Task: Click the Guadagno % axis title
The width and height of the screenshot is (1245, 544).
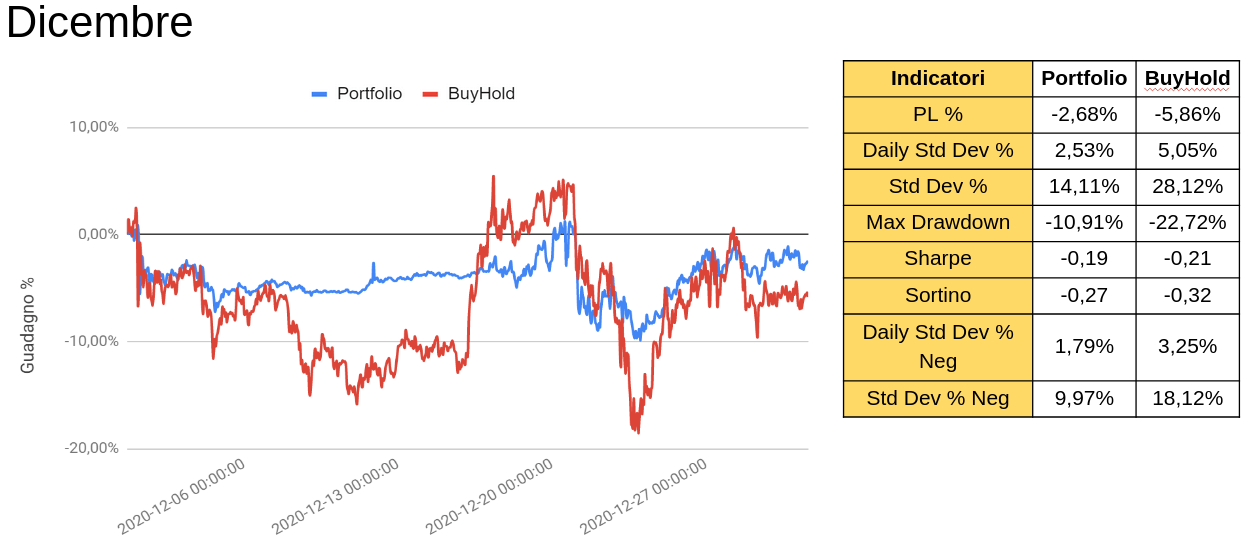Action: click(28, 325)
